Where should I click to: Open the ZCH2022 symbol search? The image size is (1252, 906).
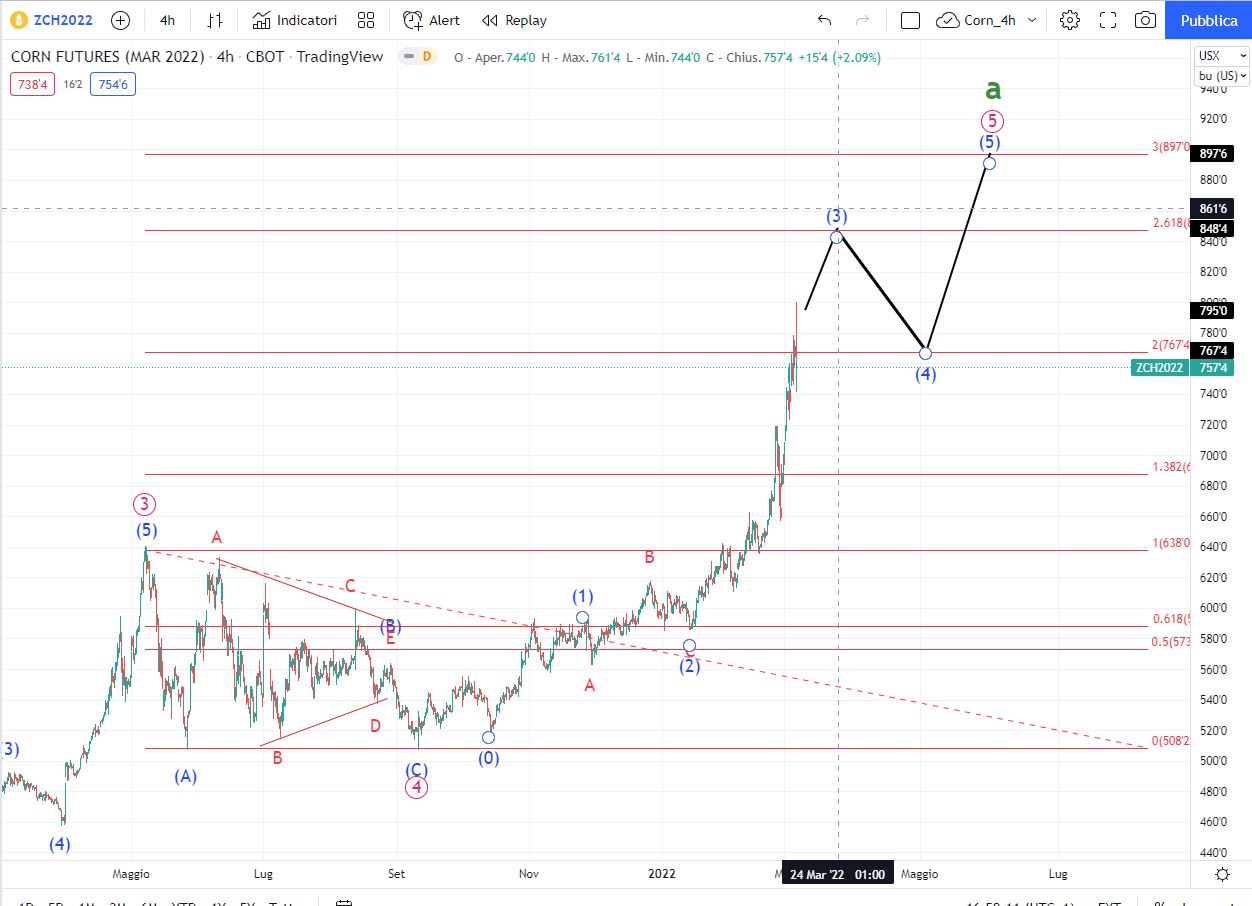coord(52,20)
